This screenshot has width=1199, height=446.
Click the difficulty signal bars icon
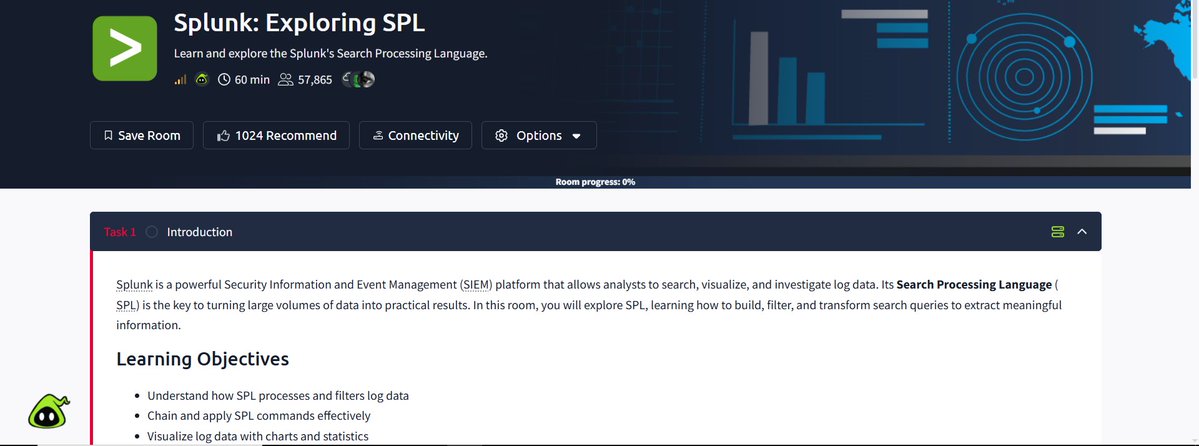click(x=180, y=80)
